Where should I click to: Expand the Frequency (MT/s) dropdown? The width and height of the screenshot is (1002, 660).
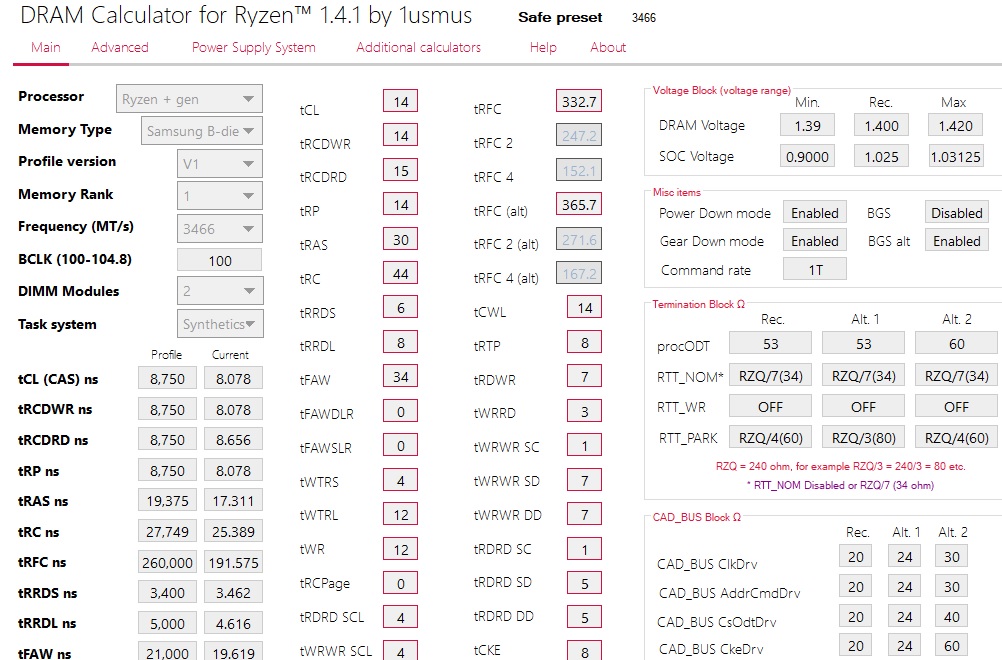(x=219, y=228)
